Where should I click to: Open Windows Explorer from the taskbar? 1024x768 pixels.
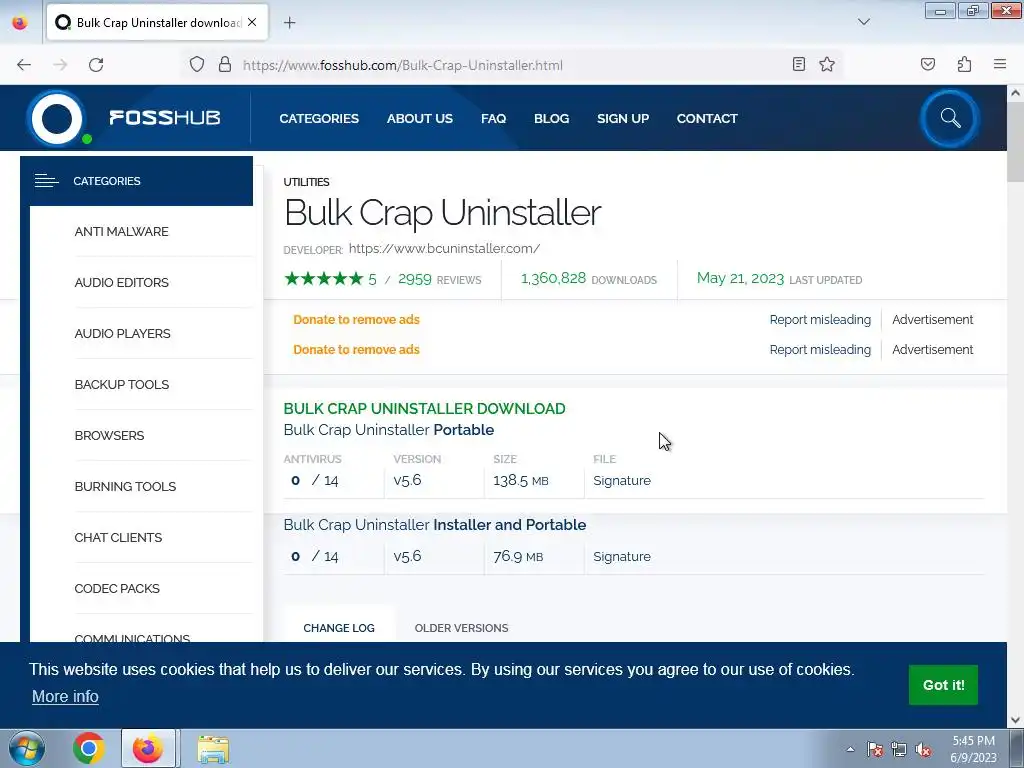213,748
